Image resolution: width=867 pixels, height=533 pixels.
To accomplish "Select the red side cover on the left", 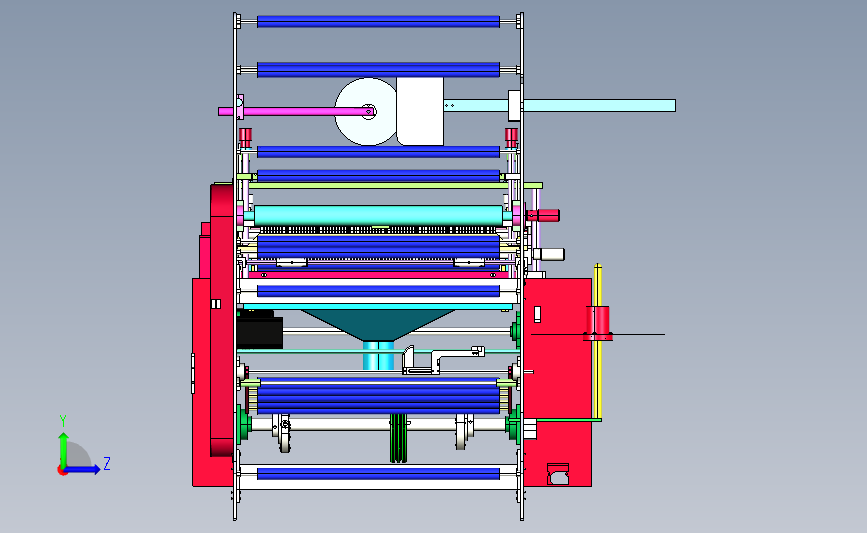I will (x=222, y=321).
